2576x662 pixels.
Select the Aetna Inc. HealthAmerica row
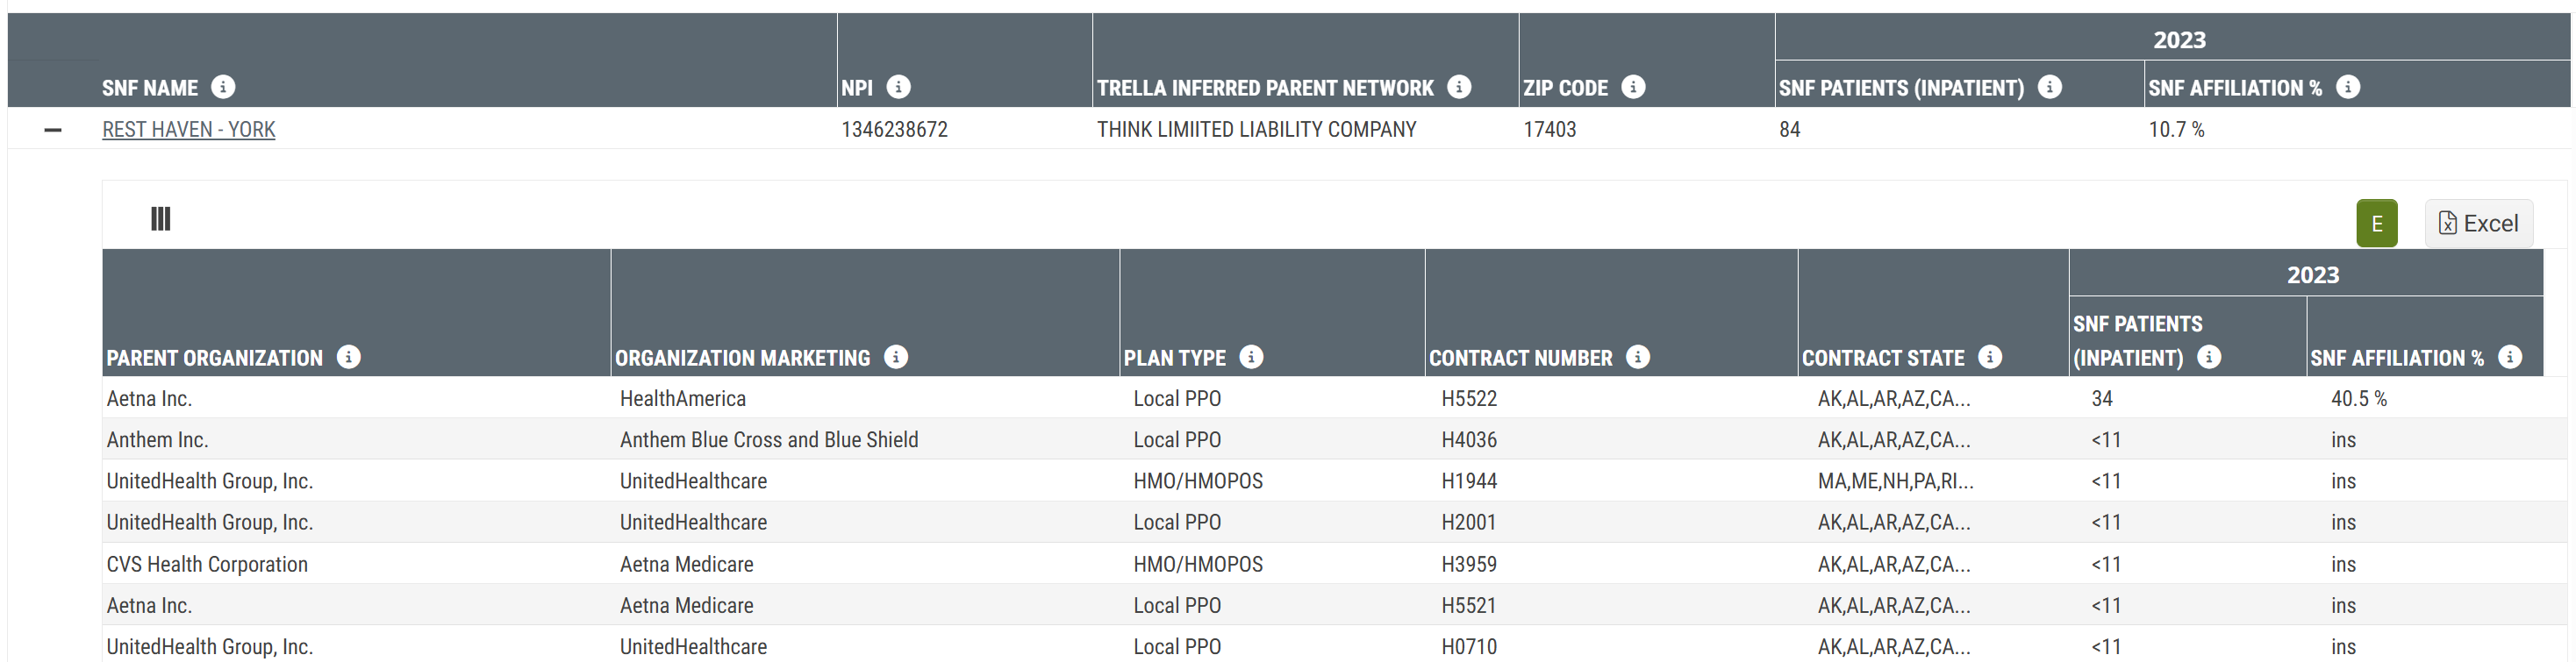click(700, 398)
